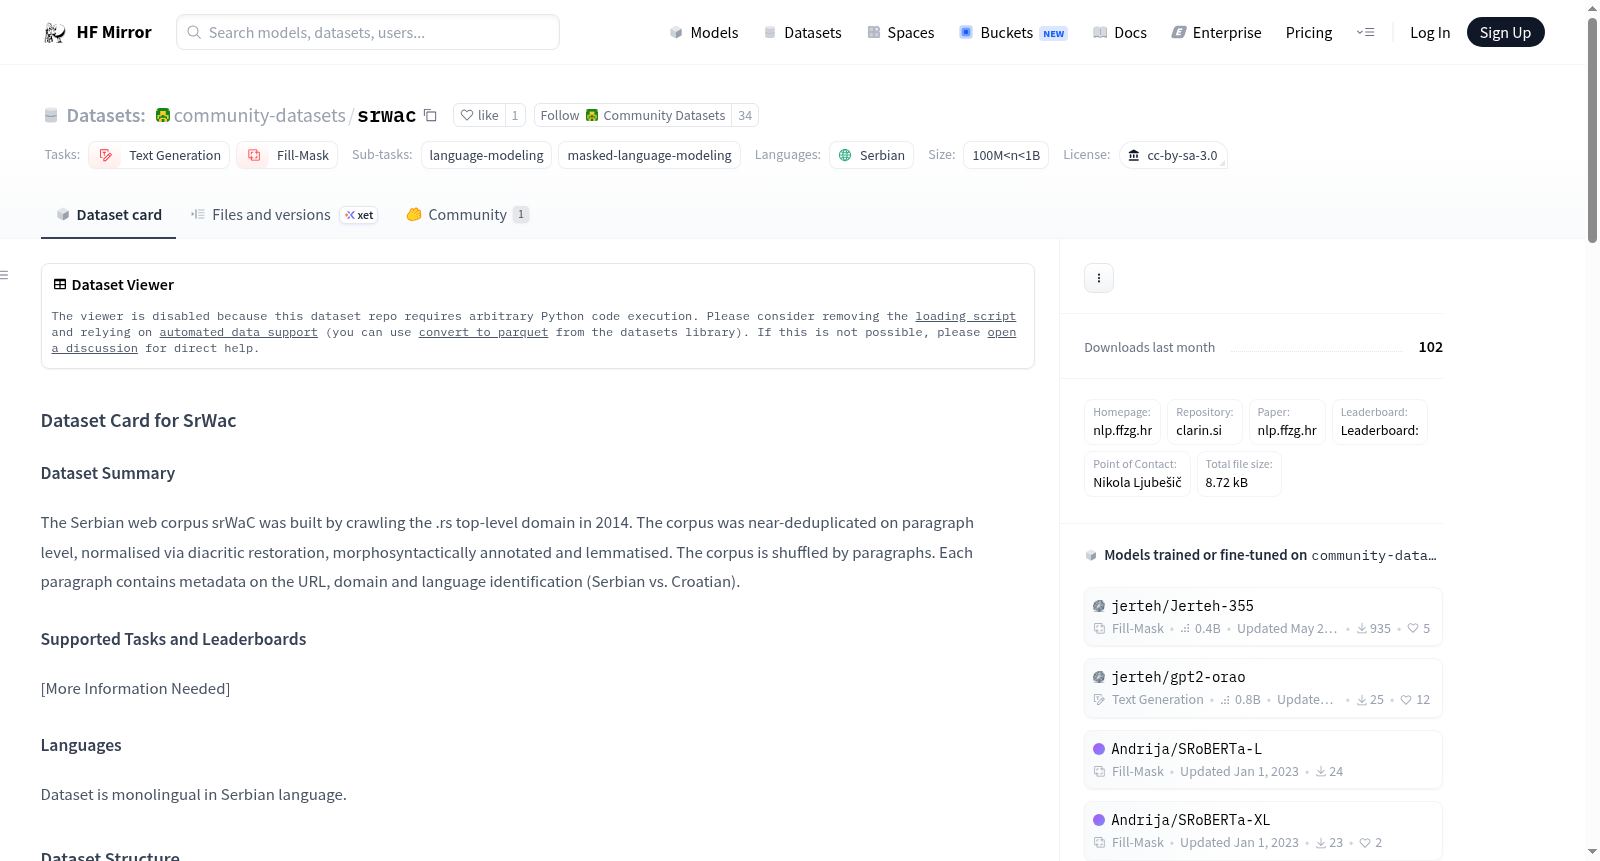Open the jerteh/gpt2-orao model card
This screenshot has height=861, width=1600.
coord(1263,688)
